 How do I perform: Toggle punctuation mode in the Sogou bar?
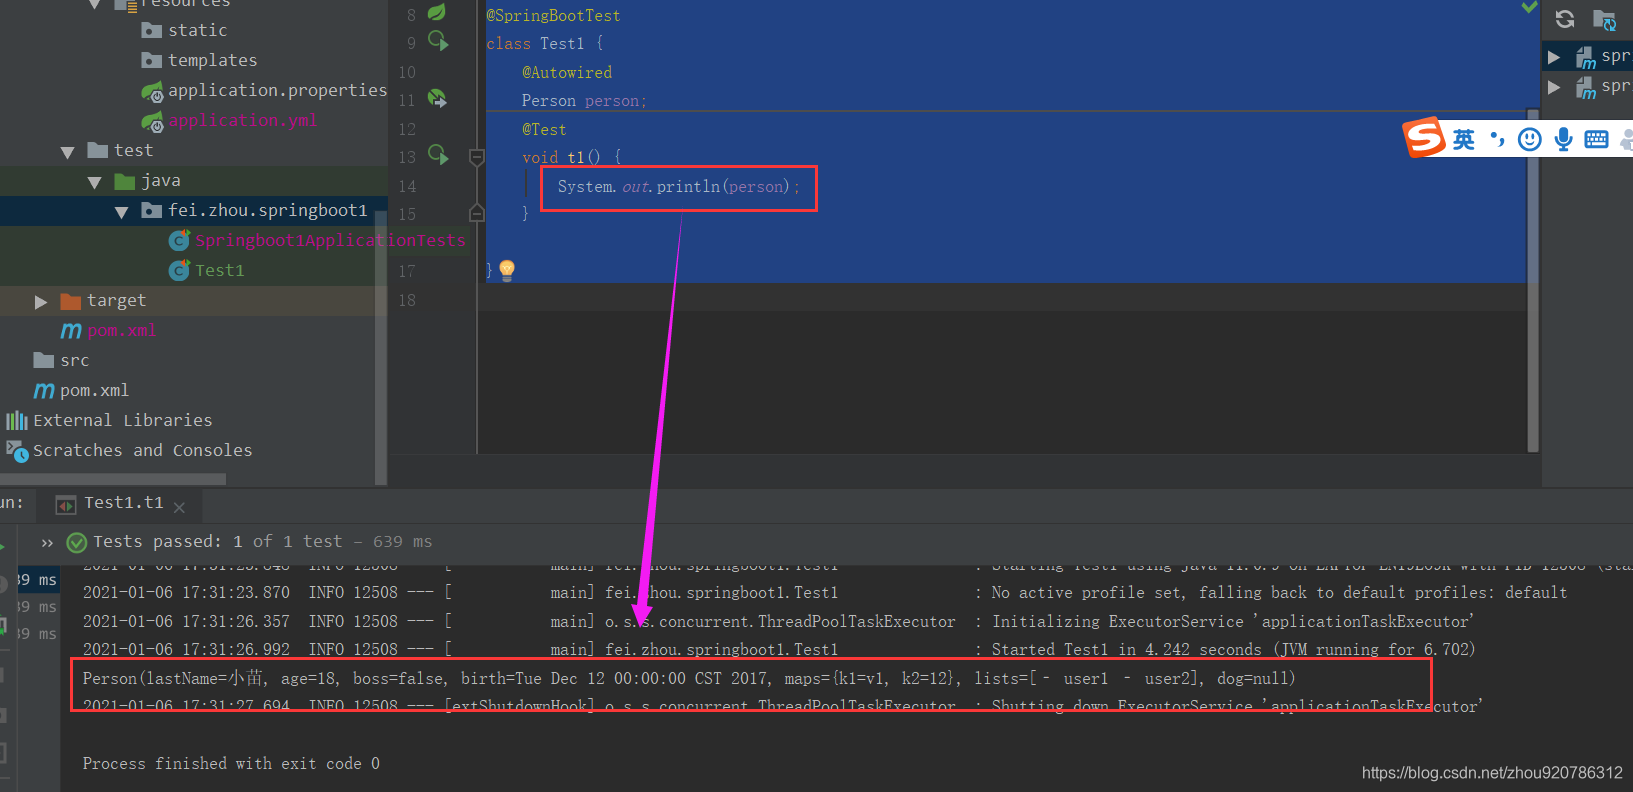(x=1497, y=139)
